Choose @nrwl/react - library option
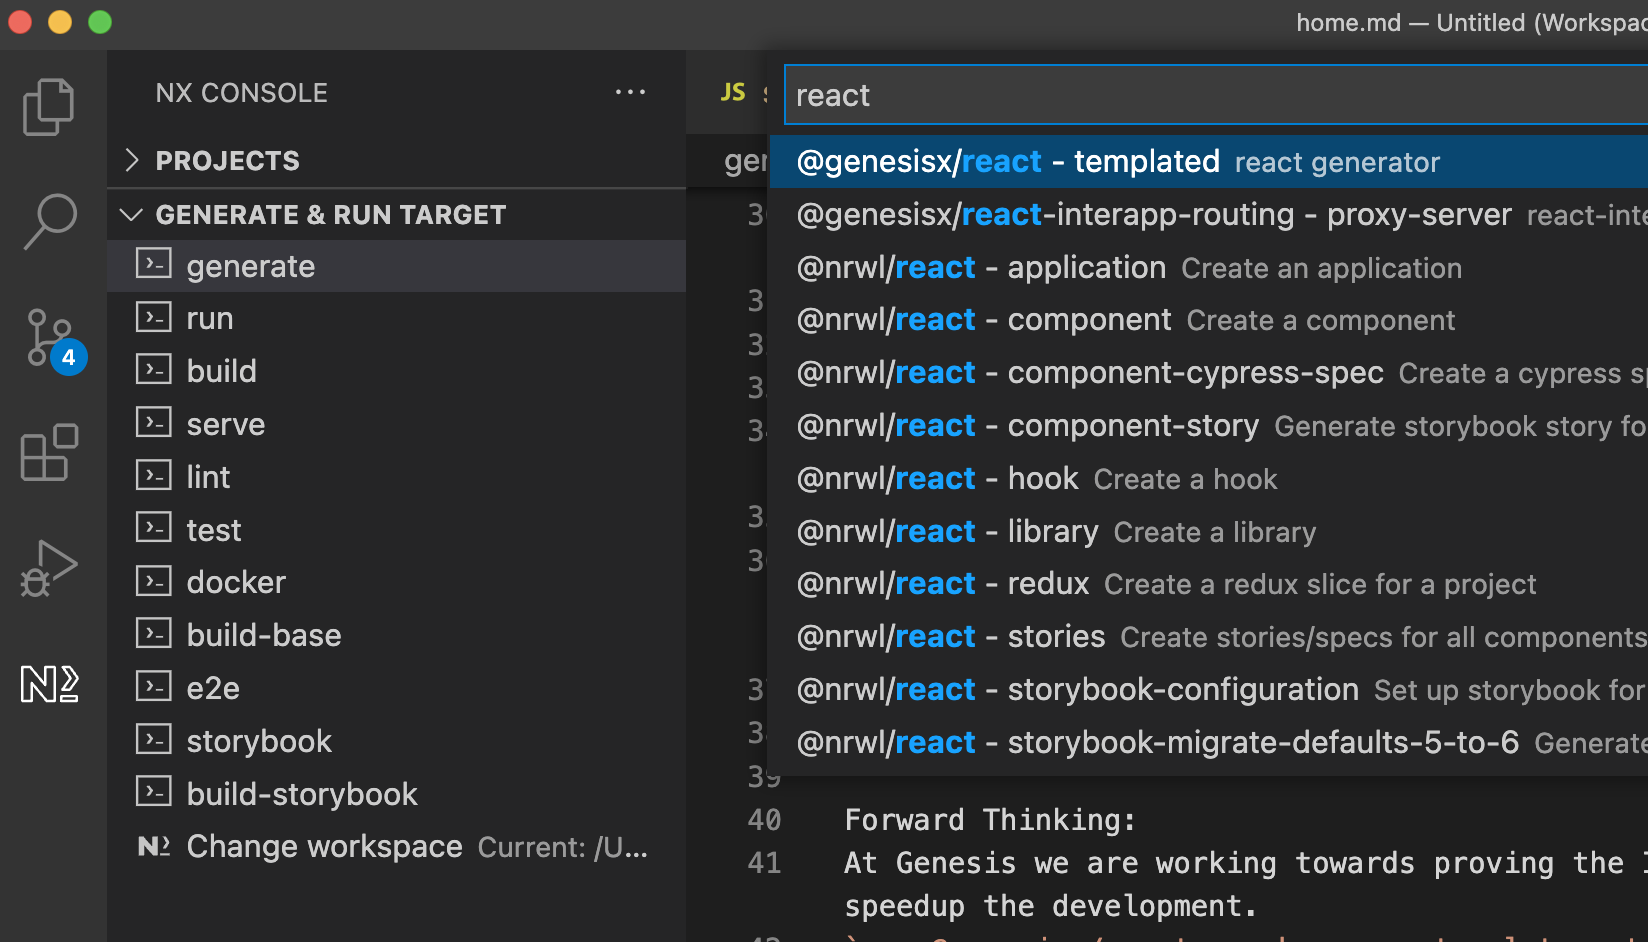This screenshot has height=942, width=1648. pyautogui.click(x=1208, y=531)
